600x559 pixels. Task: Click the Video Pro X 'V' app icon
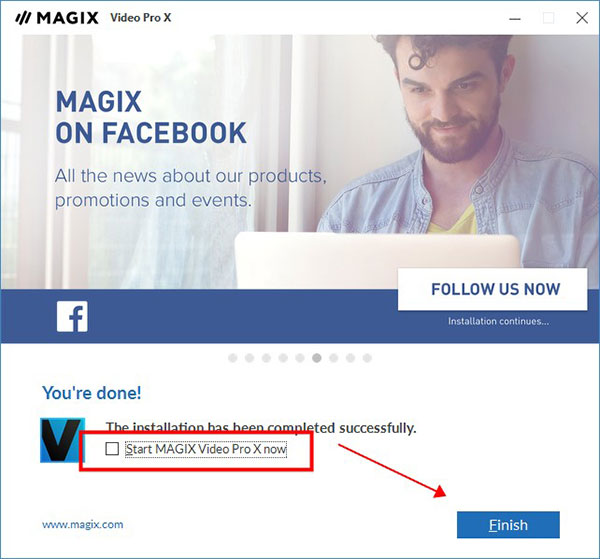[x=63, y=440]
